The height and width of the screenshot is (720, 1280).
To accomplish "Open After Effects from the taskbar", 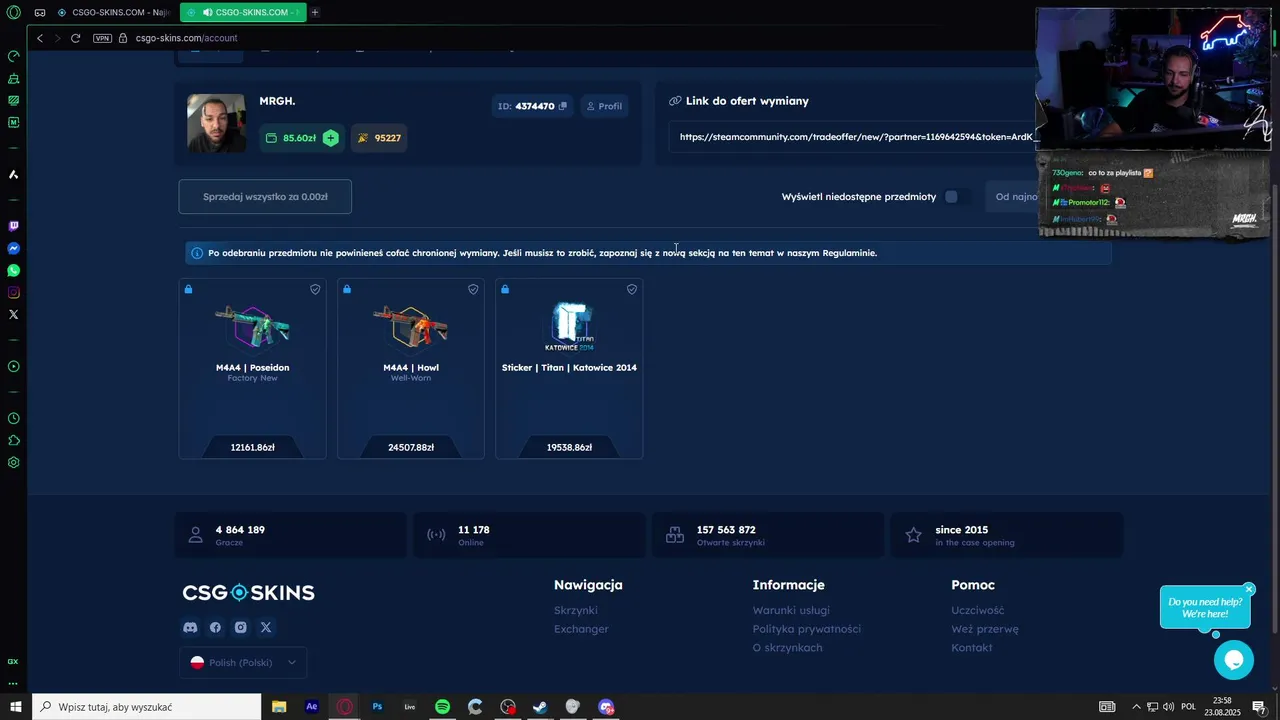I will (x=312, y=707).
